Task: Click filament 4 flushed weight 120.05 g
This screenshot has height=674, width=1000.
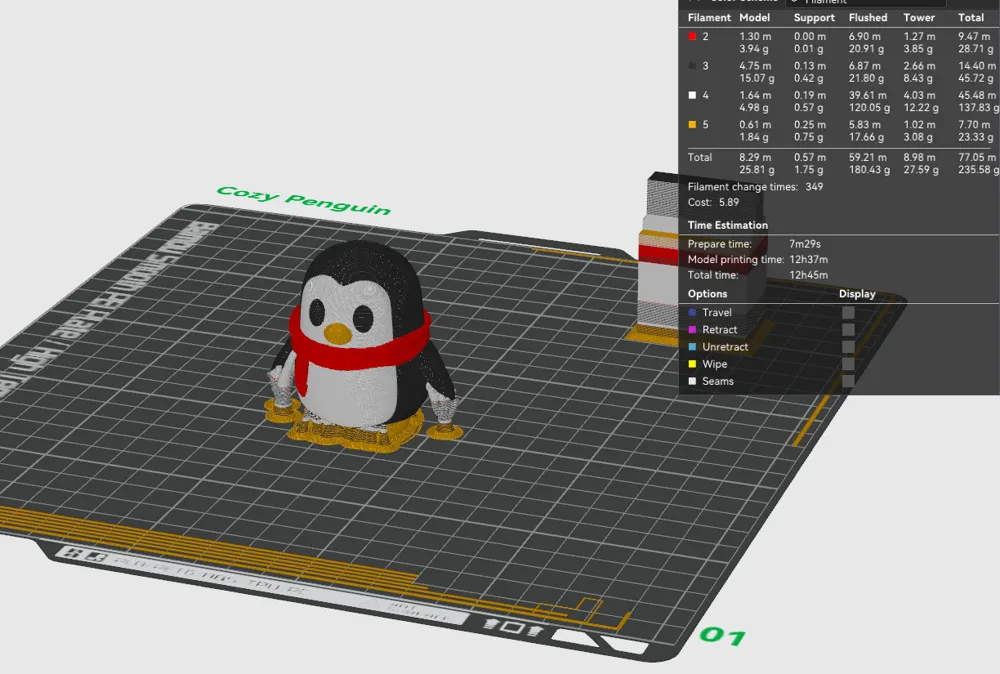Action: pyautogui.click(x=869, y=108)
